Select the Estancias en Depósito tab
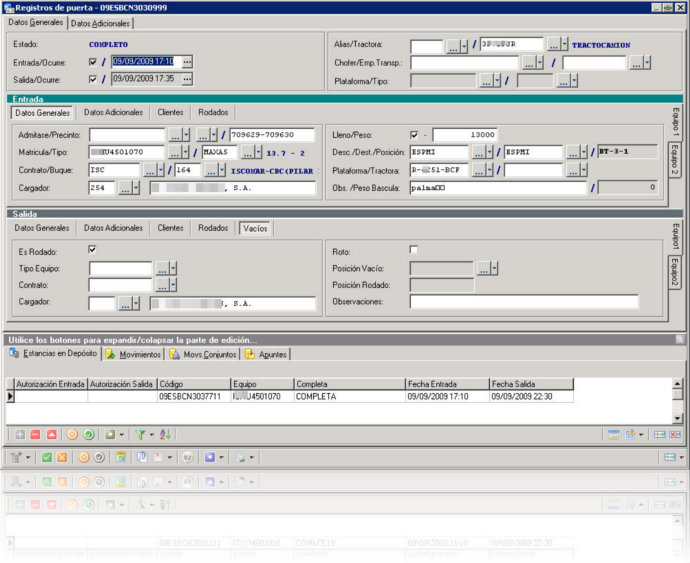Image resolution: width=690 pixels, height=563 pixels. (x=54, y=353)
